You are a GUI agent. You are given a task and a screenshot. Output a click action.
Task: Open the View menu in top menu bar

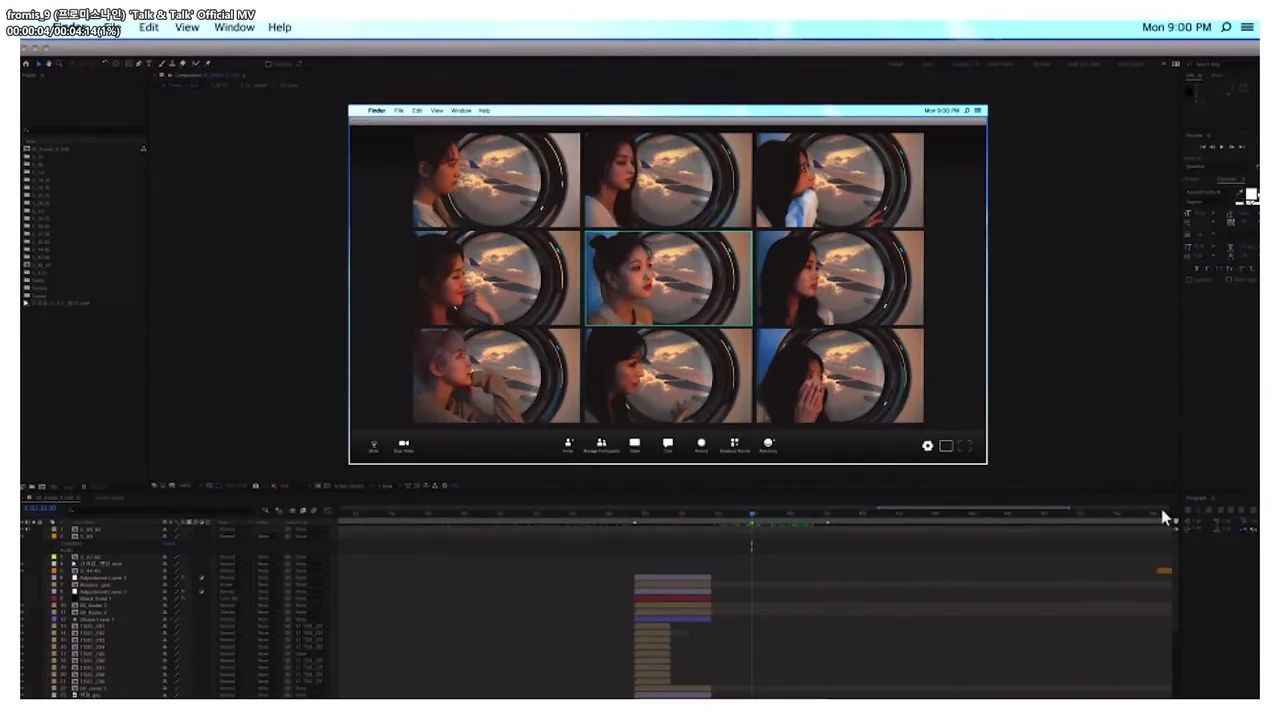click(x=187, y=27)
